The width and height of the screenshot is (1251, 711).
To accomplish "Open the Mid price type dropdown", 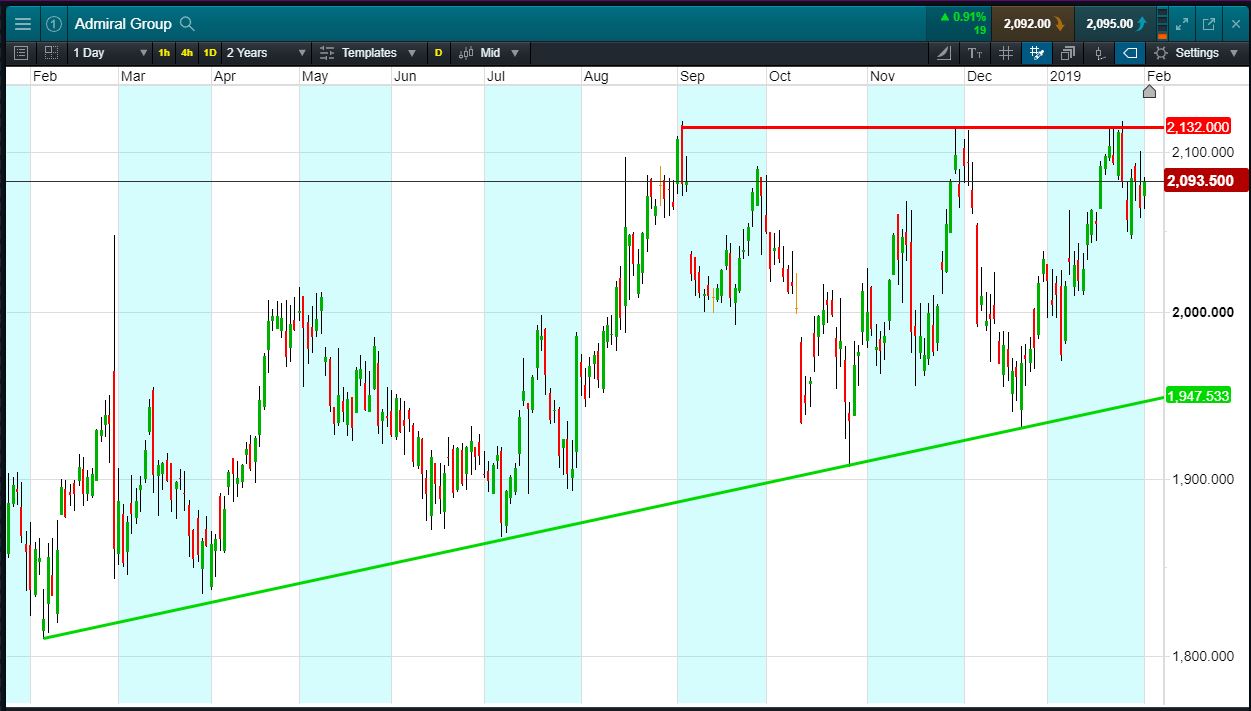I will [499, 53].
